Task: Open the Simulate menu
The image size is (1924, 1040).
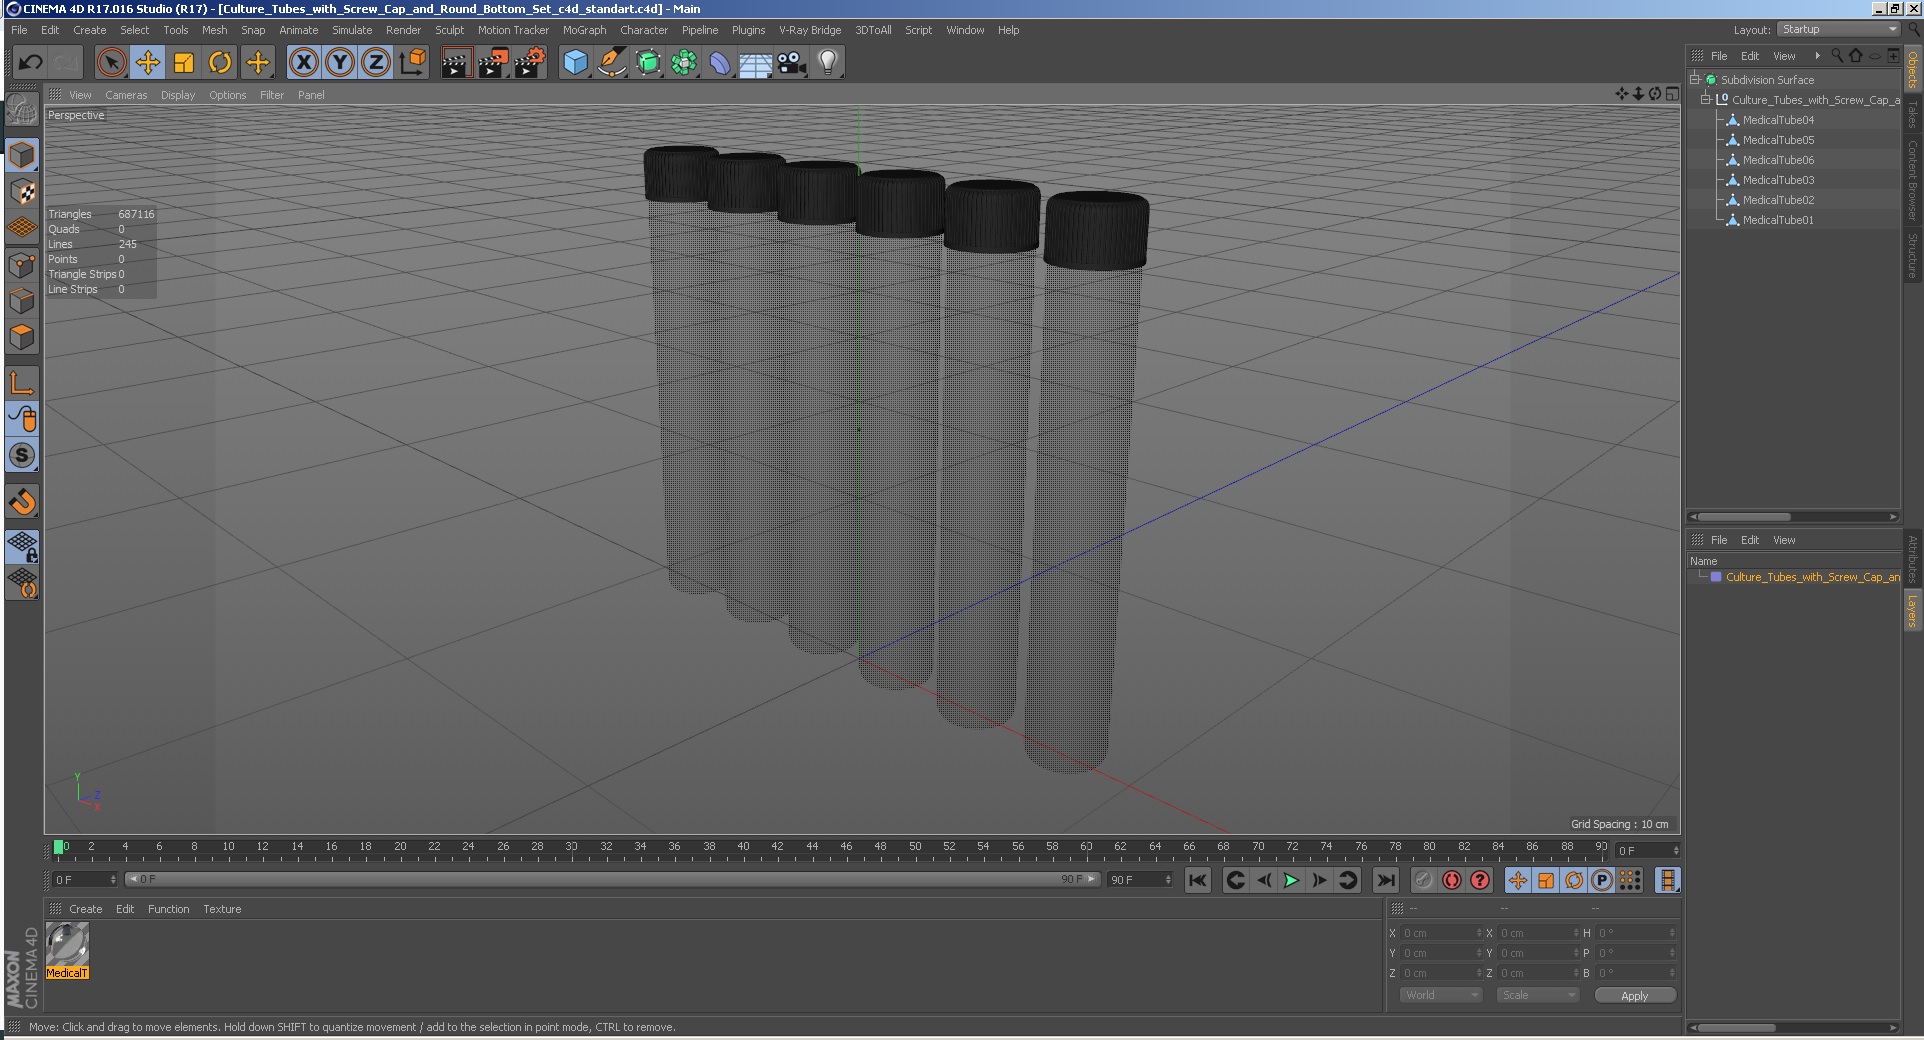Action: point(352,30)
